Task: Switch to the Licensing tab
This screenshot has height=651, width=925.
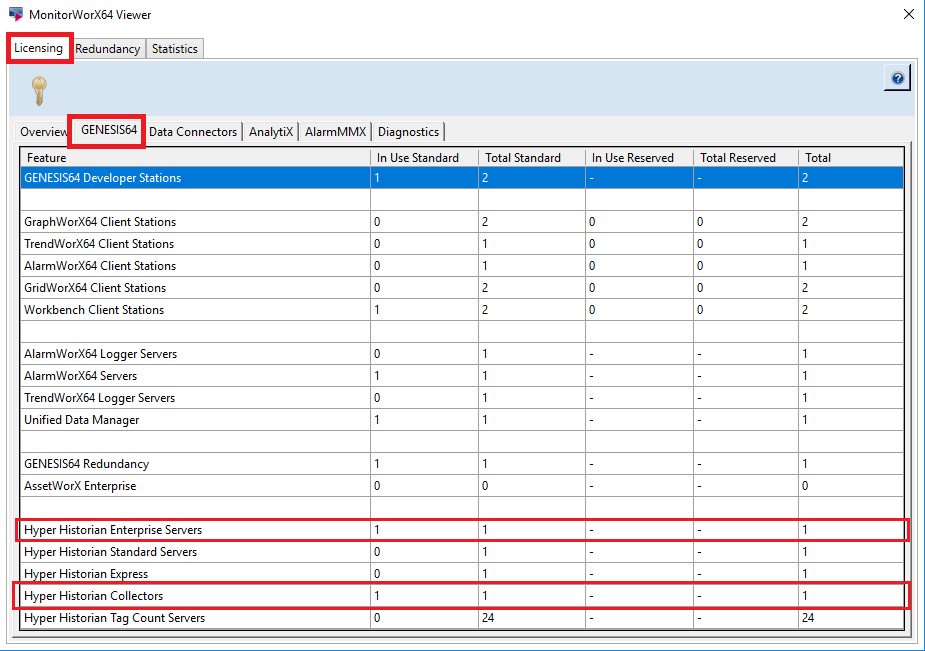Action: (38, 48)
